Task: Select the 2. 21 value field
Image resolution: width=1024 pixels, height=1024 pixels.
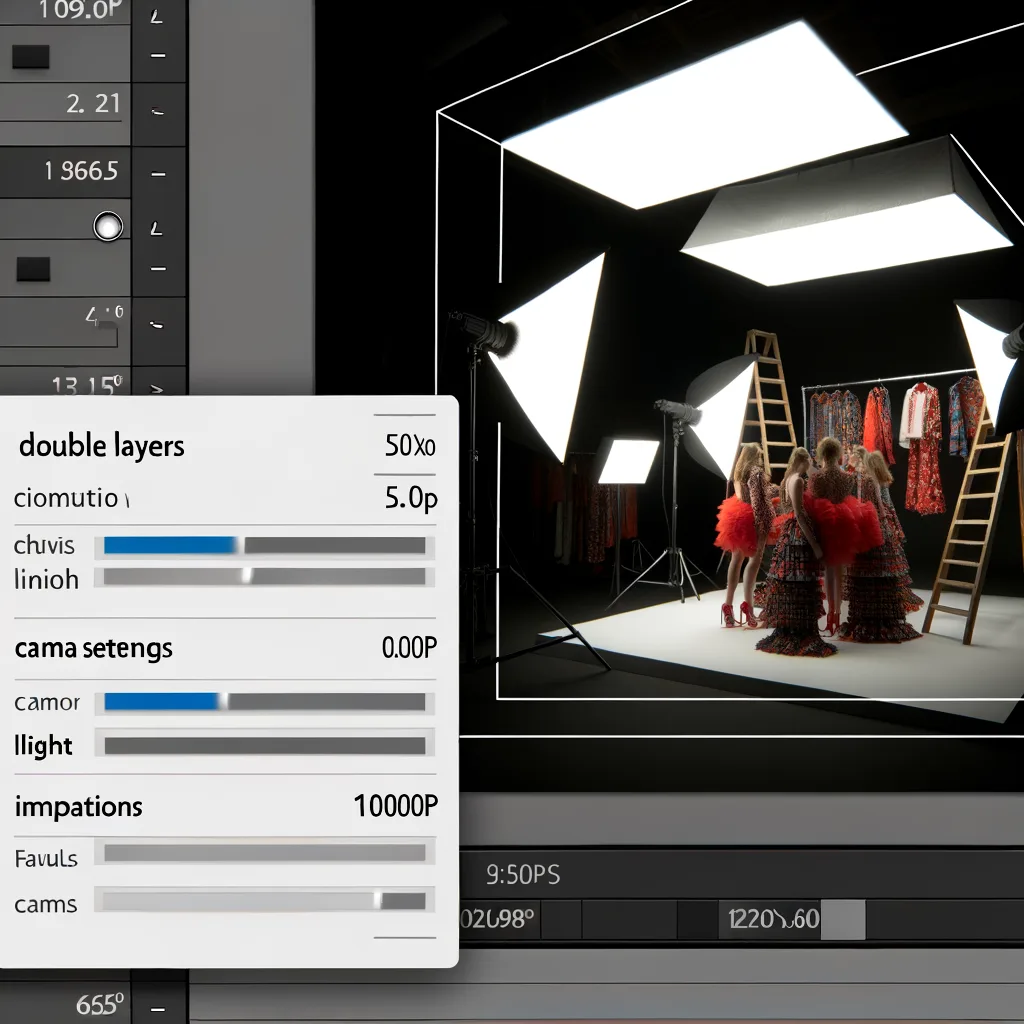Action: [x=92, y=104]
